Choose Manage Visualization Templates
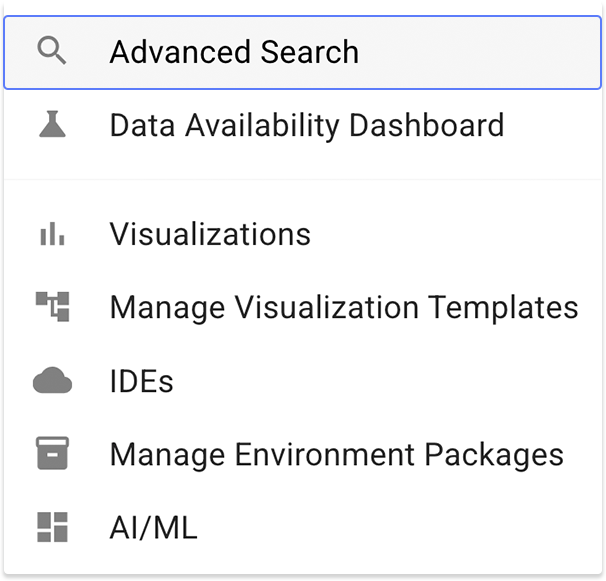 pyautogui.click(x=302, y=307)
